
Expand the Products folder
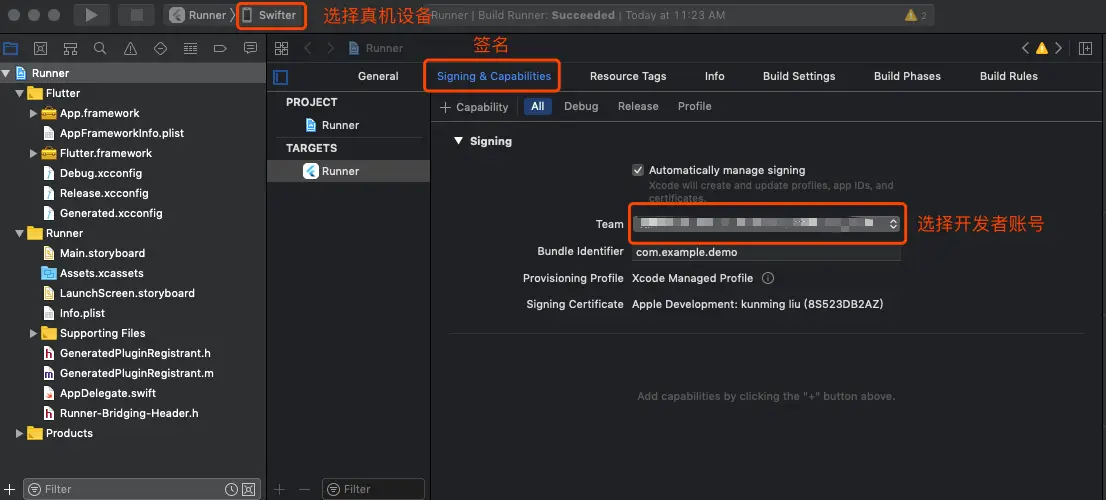(x=19, y=433)
